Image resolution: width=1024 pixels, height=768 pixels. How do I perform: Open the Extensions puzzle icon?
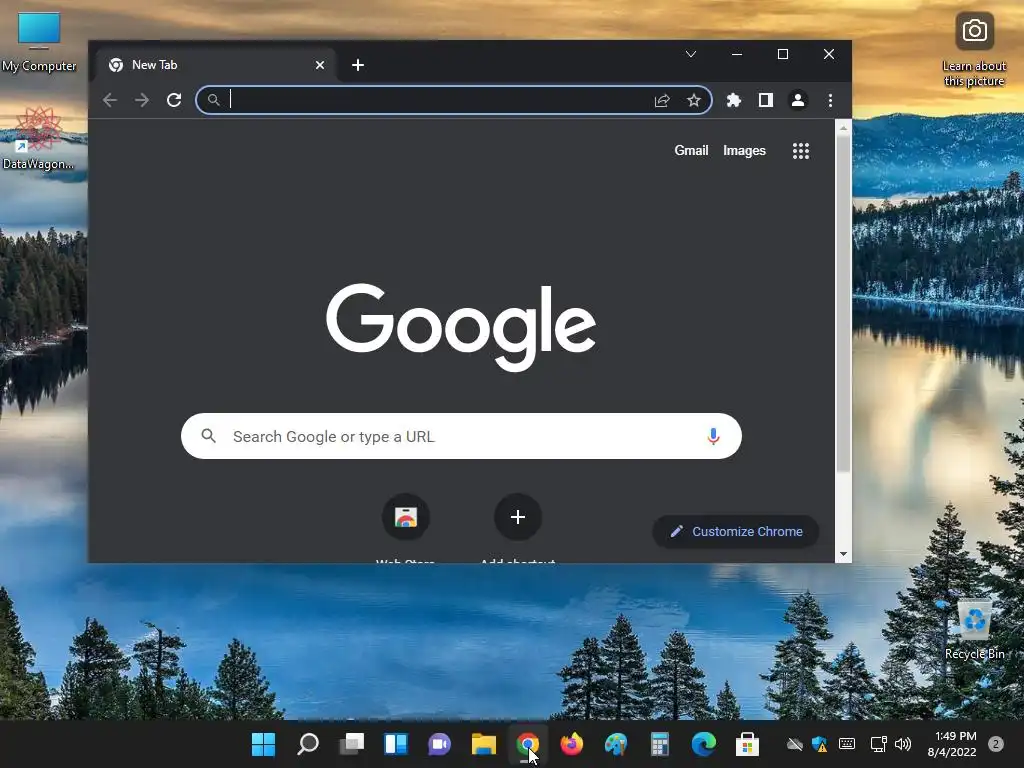point(733,100)
